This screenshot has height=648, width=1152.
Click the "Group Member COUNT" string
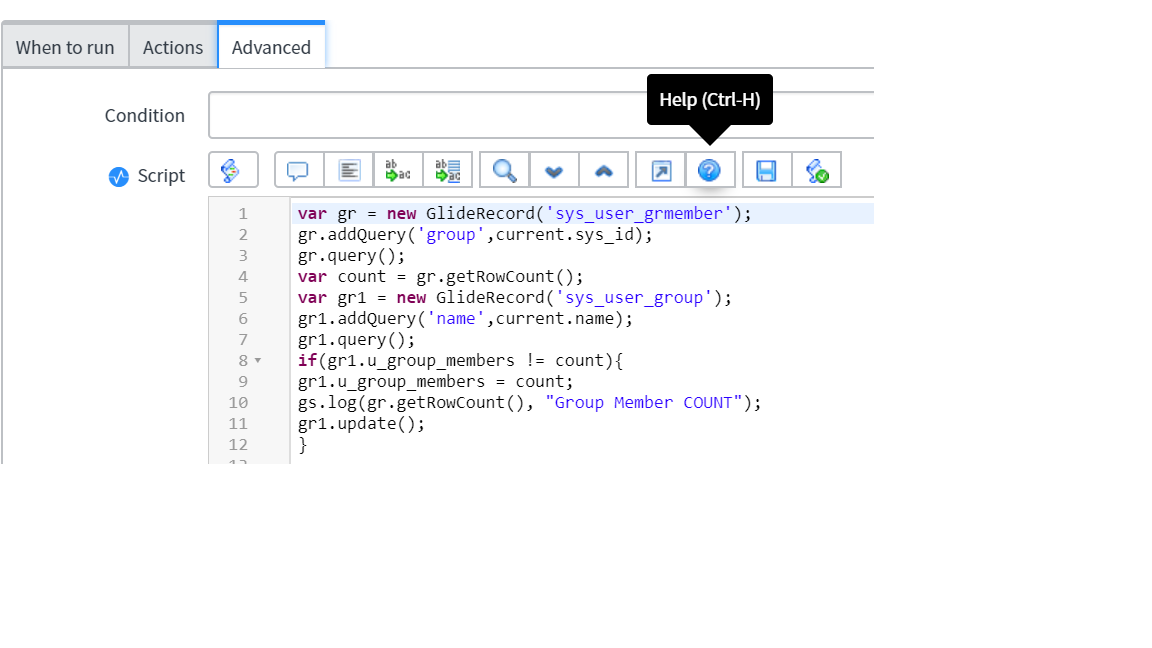pyautogui.click(x=644, y=403)
